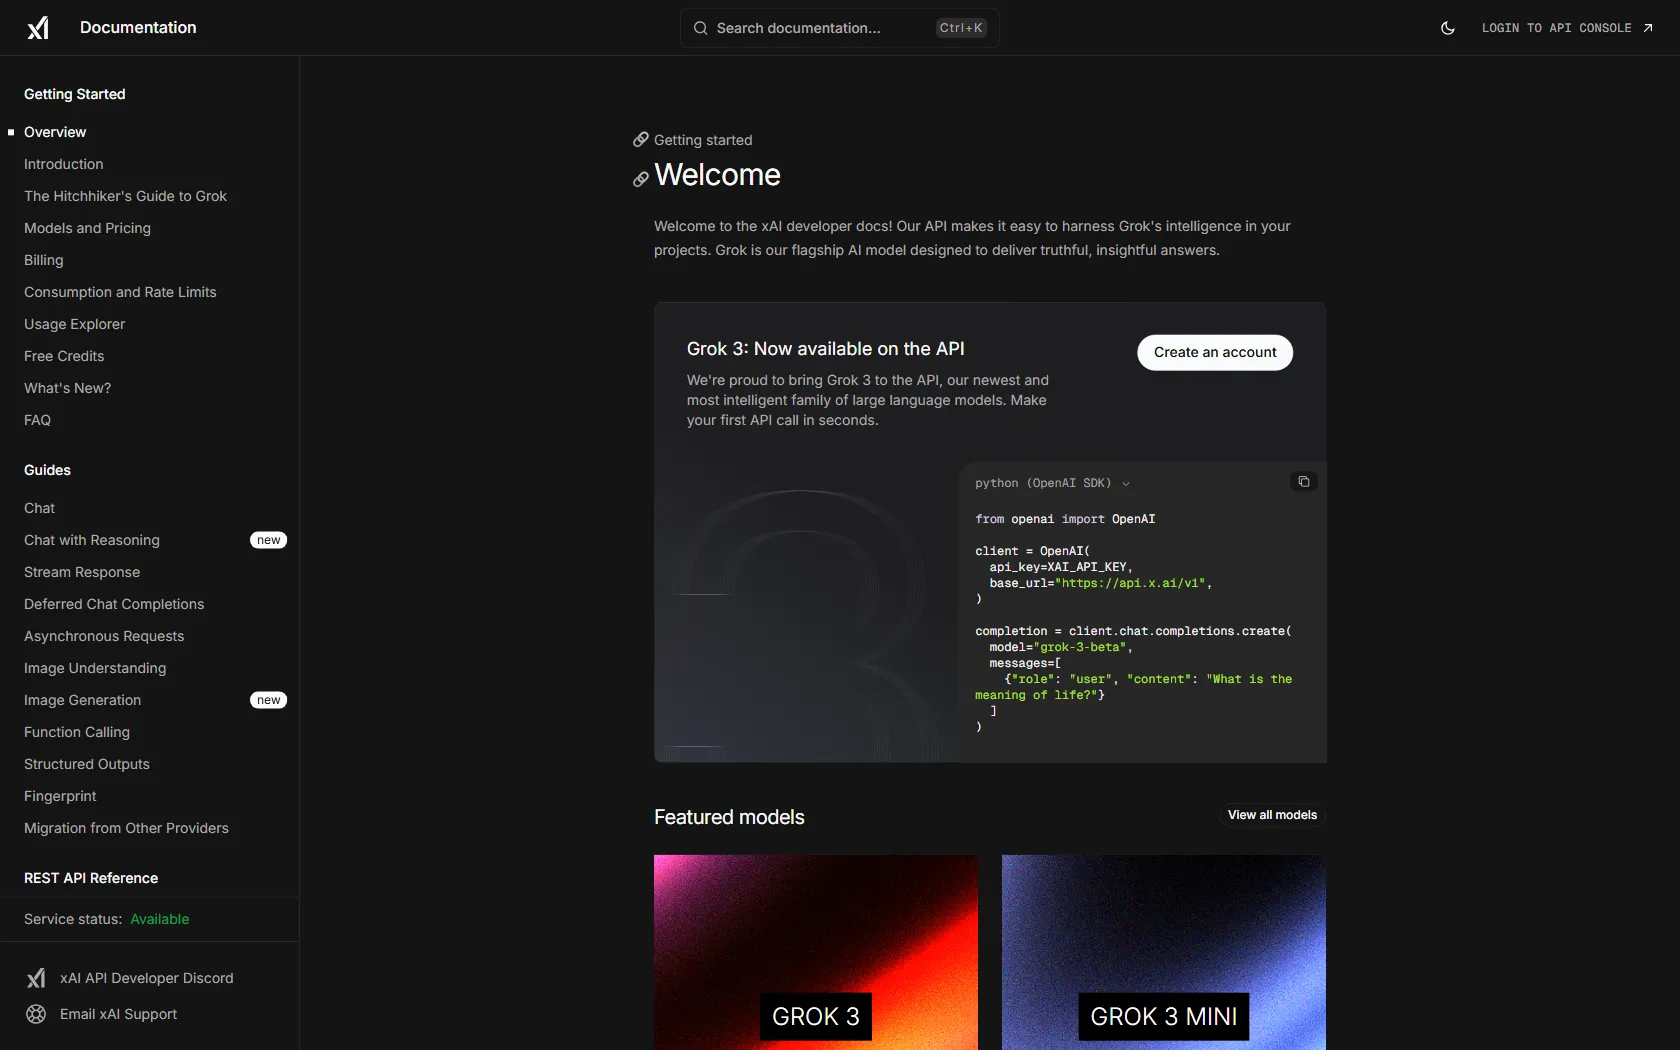1680x1050 pixels.
Task: Click the xAI logo in header
Action: coord(38,28)
